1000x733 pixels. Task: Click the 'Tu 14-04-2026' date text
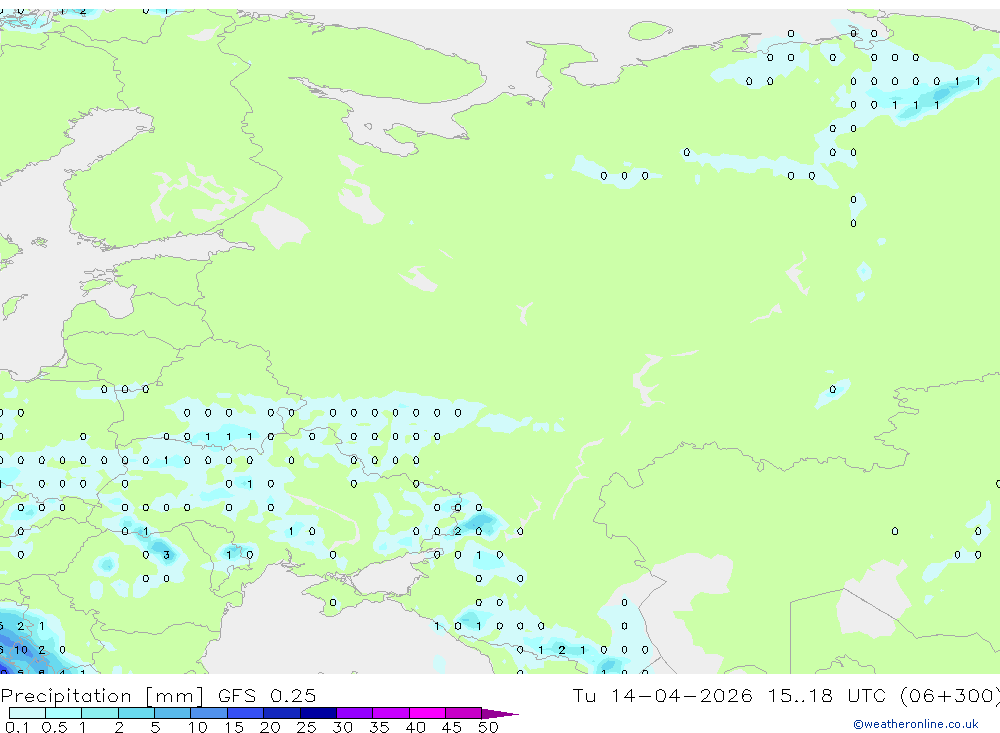[662, 695]
